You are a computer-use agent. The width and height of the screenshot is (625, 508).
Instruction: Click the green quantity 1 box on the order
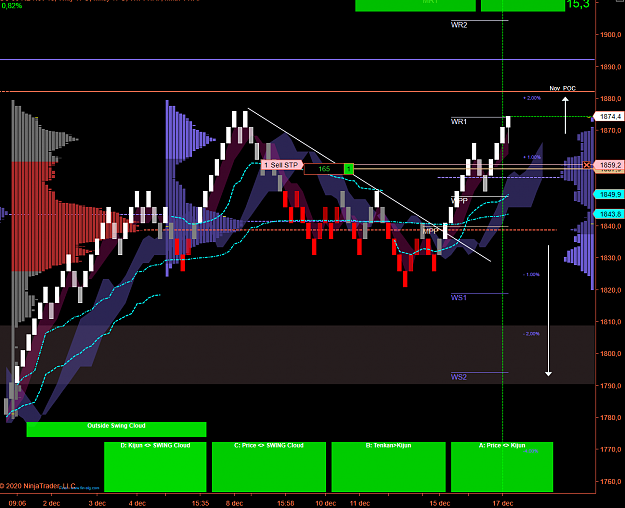[x=349, y=169]
